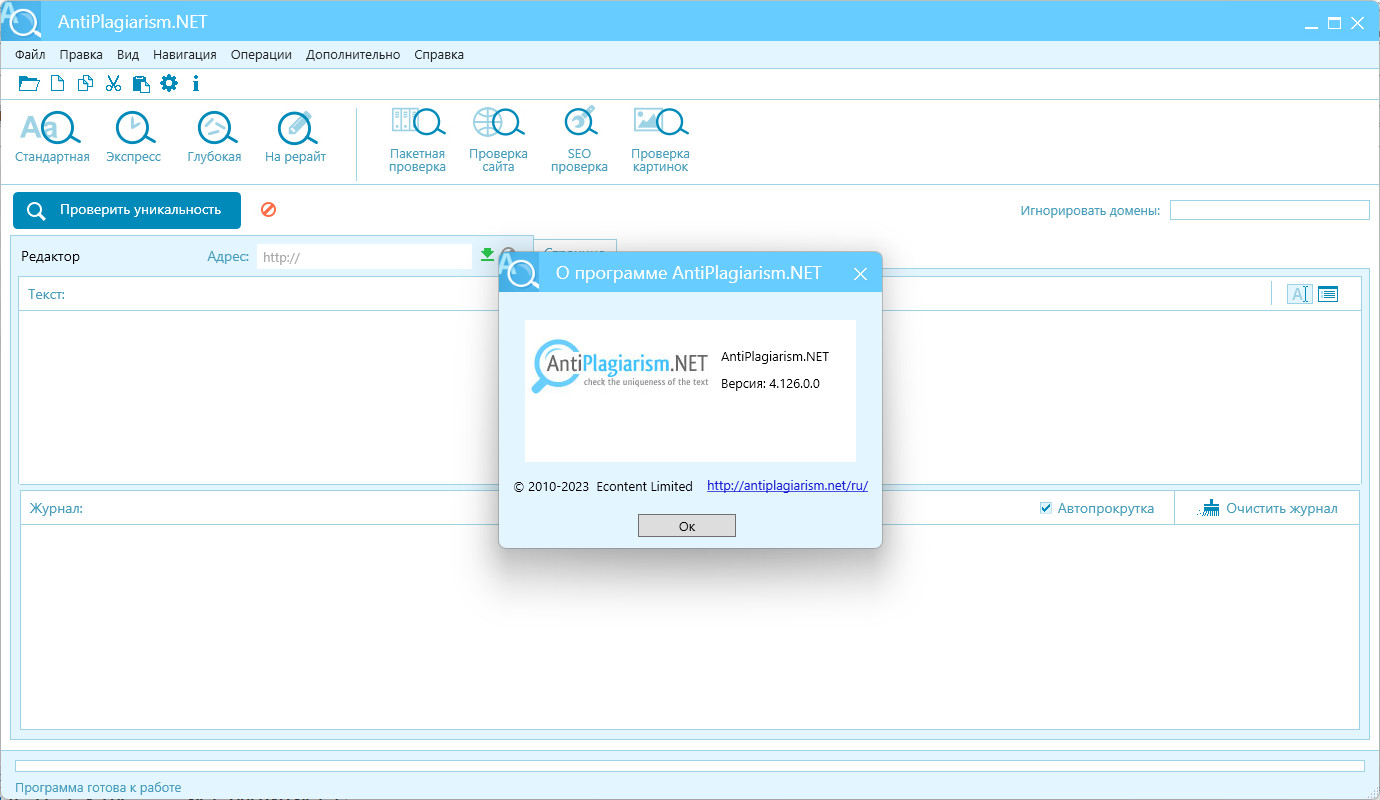Open Проверка картинок tool
This screenshot has width=1380, height=800.
tap(660, 140)
